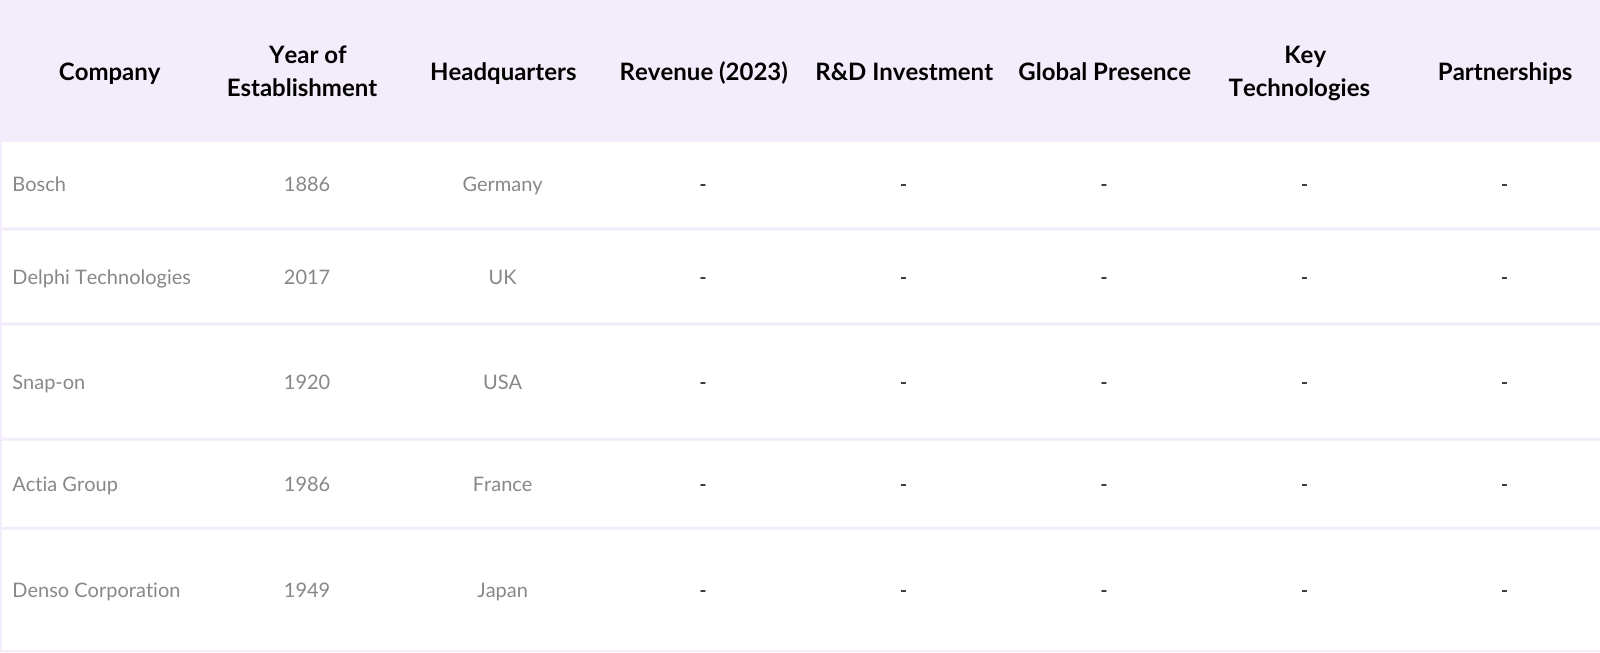The image size is (1600, 653).
Task: Select the Japan headquarters cell
Action: 502,590
